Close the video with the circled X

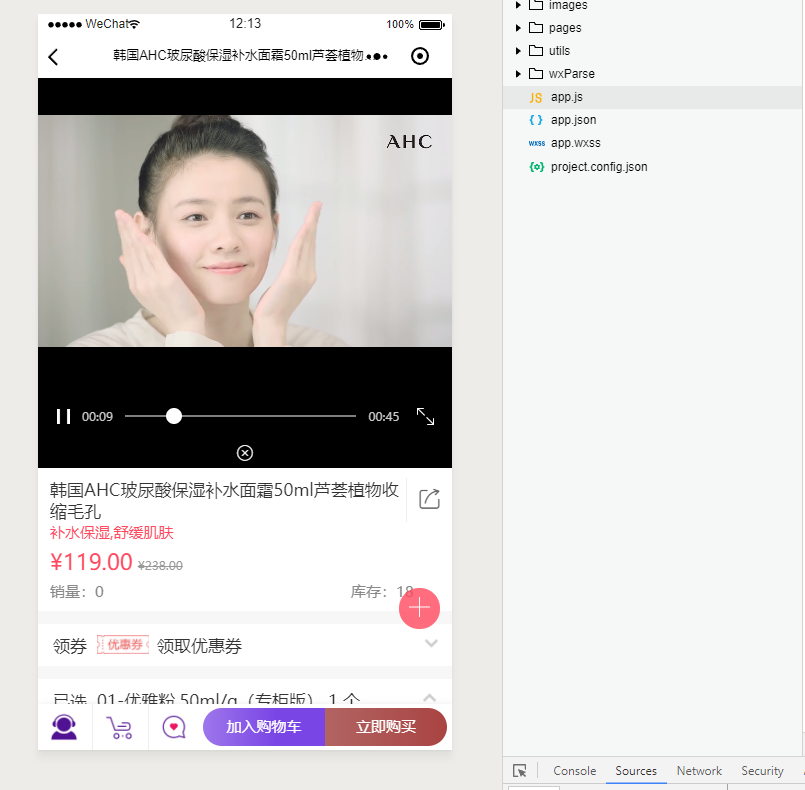point(245,453)
